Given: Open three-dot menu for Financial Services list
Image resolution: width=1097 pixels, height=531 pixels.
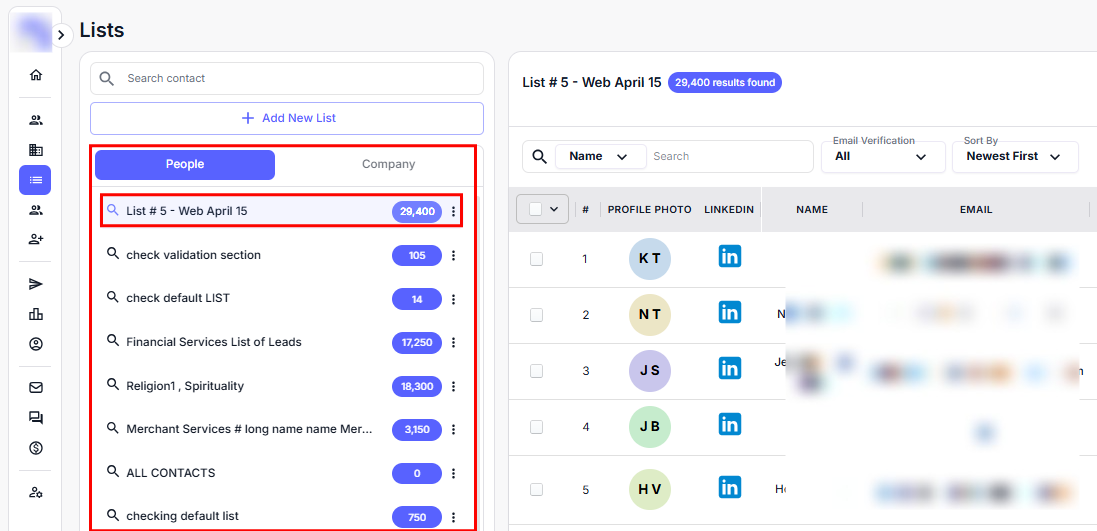Looking at the screenshot, I should (x=453, y=343).
